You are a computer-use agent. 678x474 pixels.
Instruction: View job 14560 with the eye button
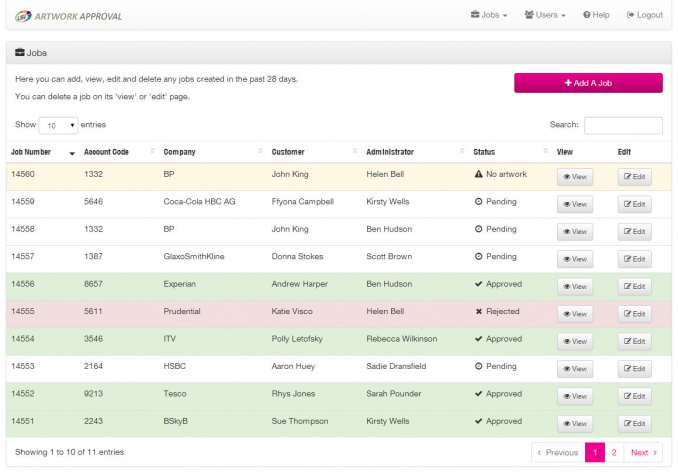point(575,177)
